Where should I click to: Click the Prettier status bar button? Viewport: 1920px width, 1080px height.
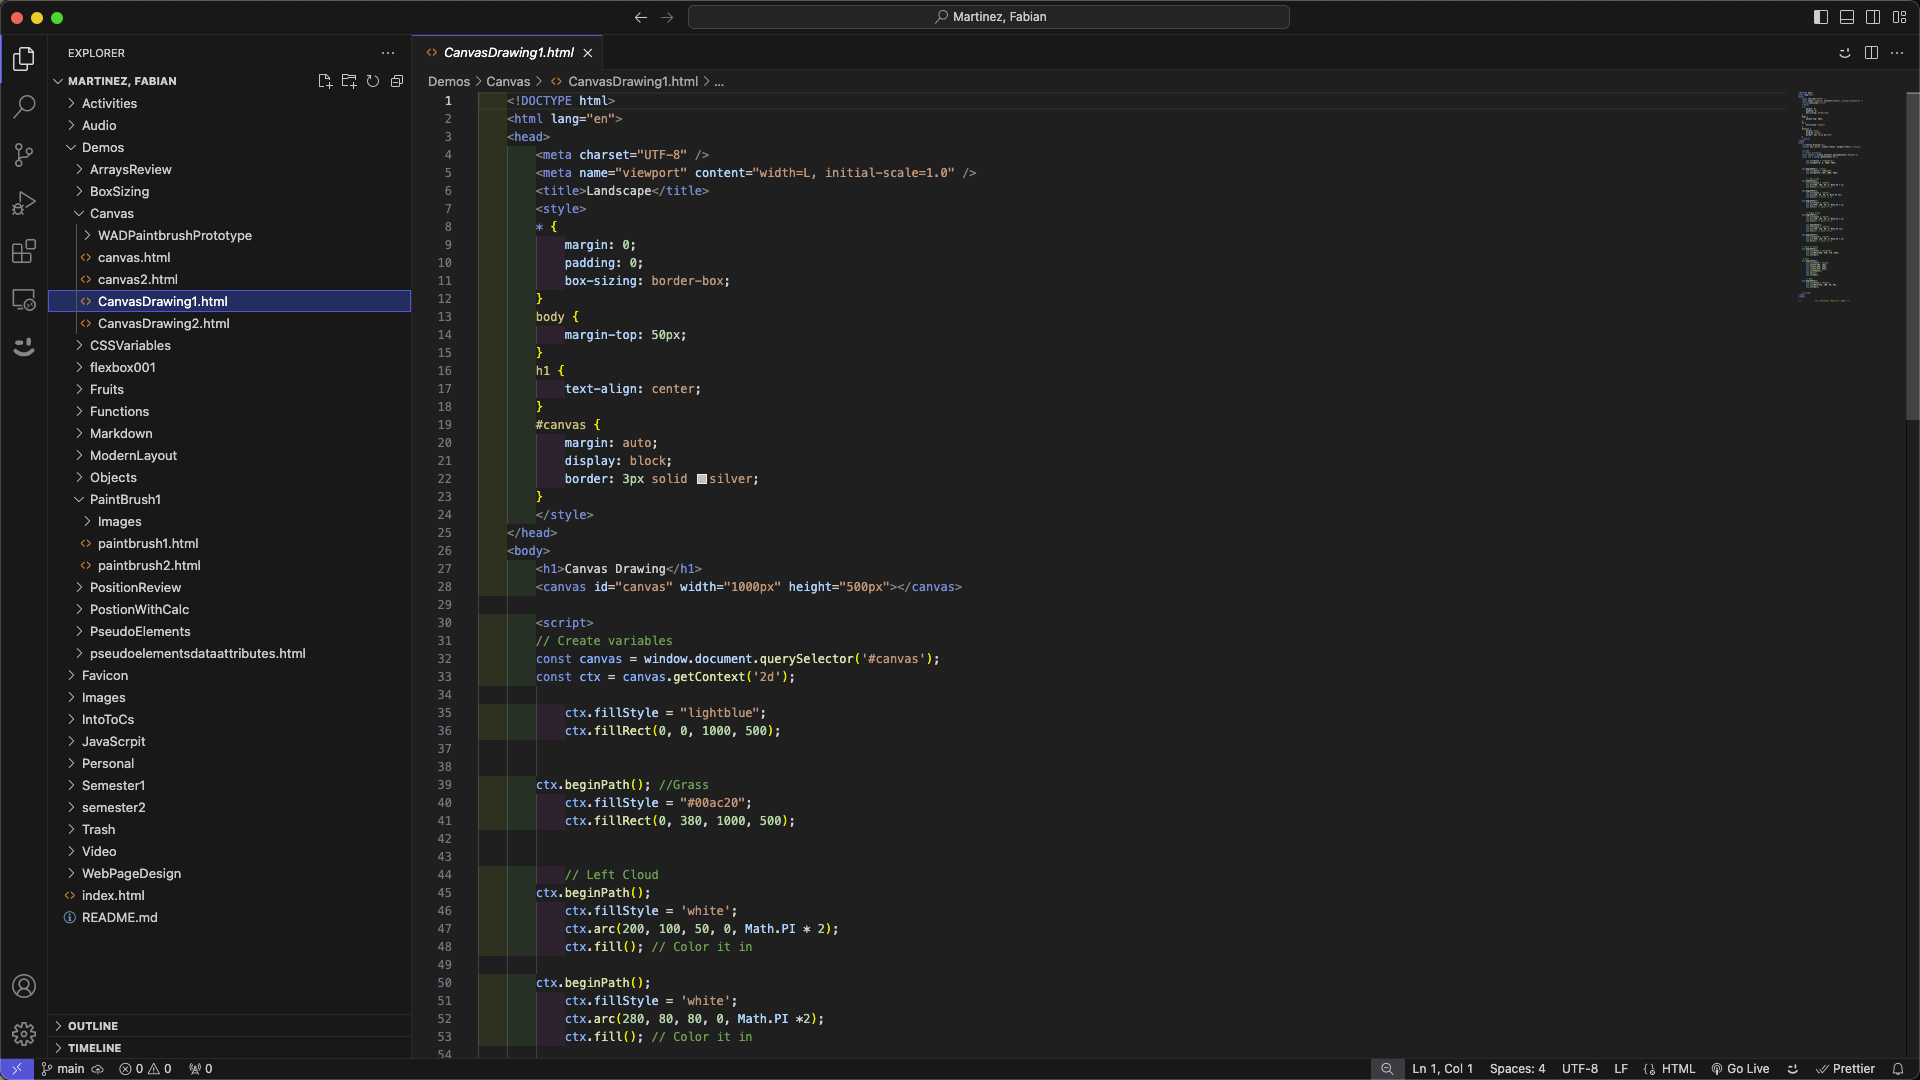[1845, 1069]
